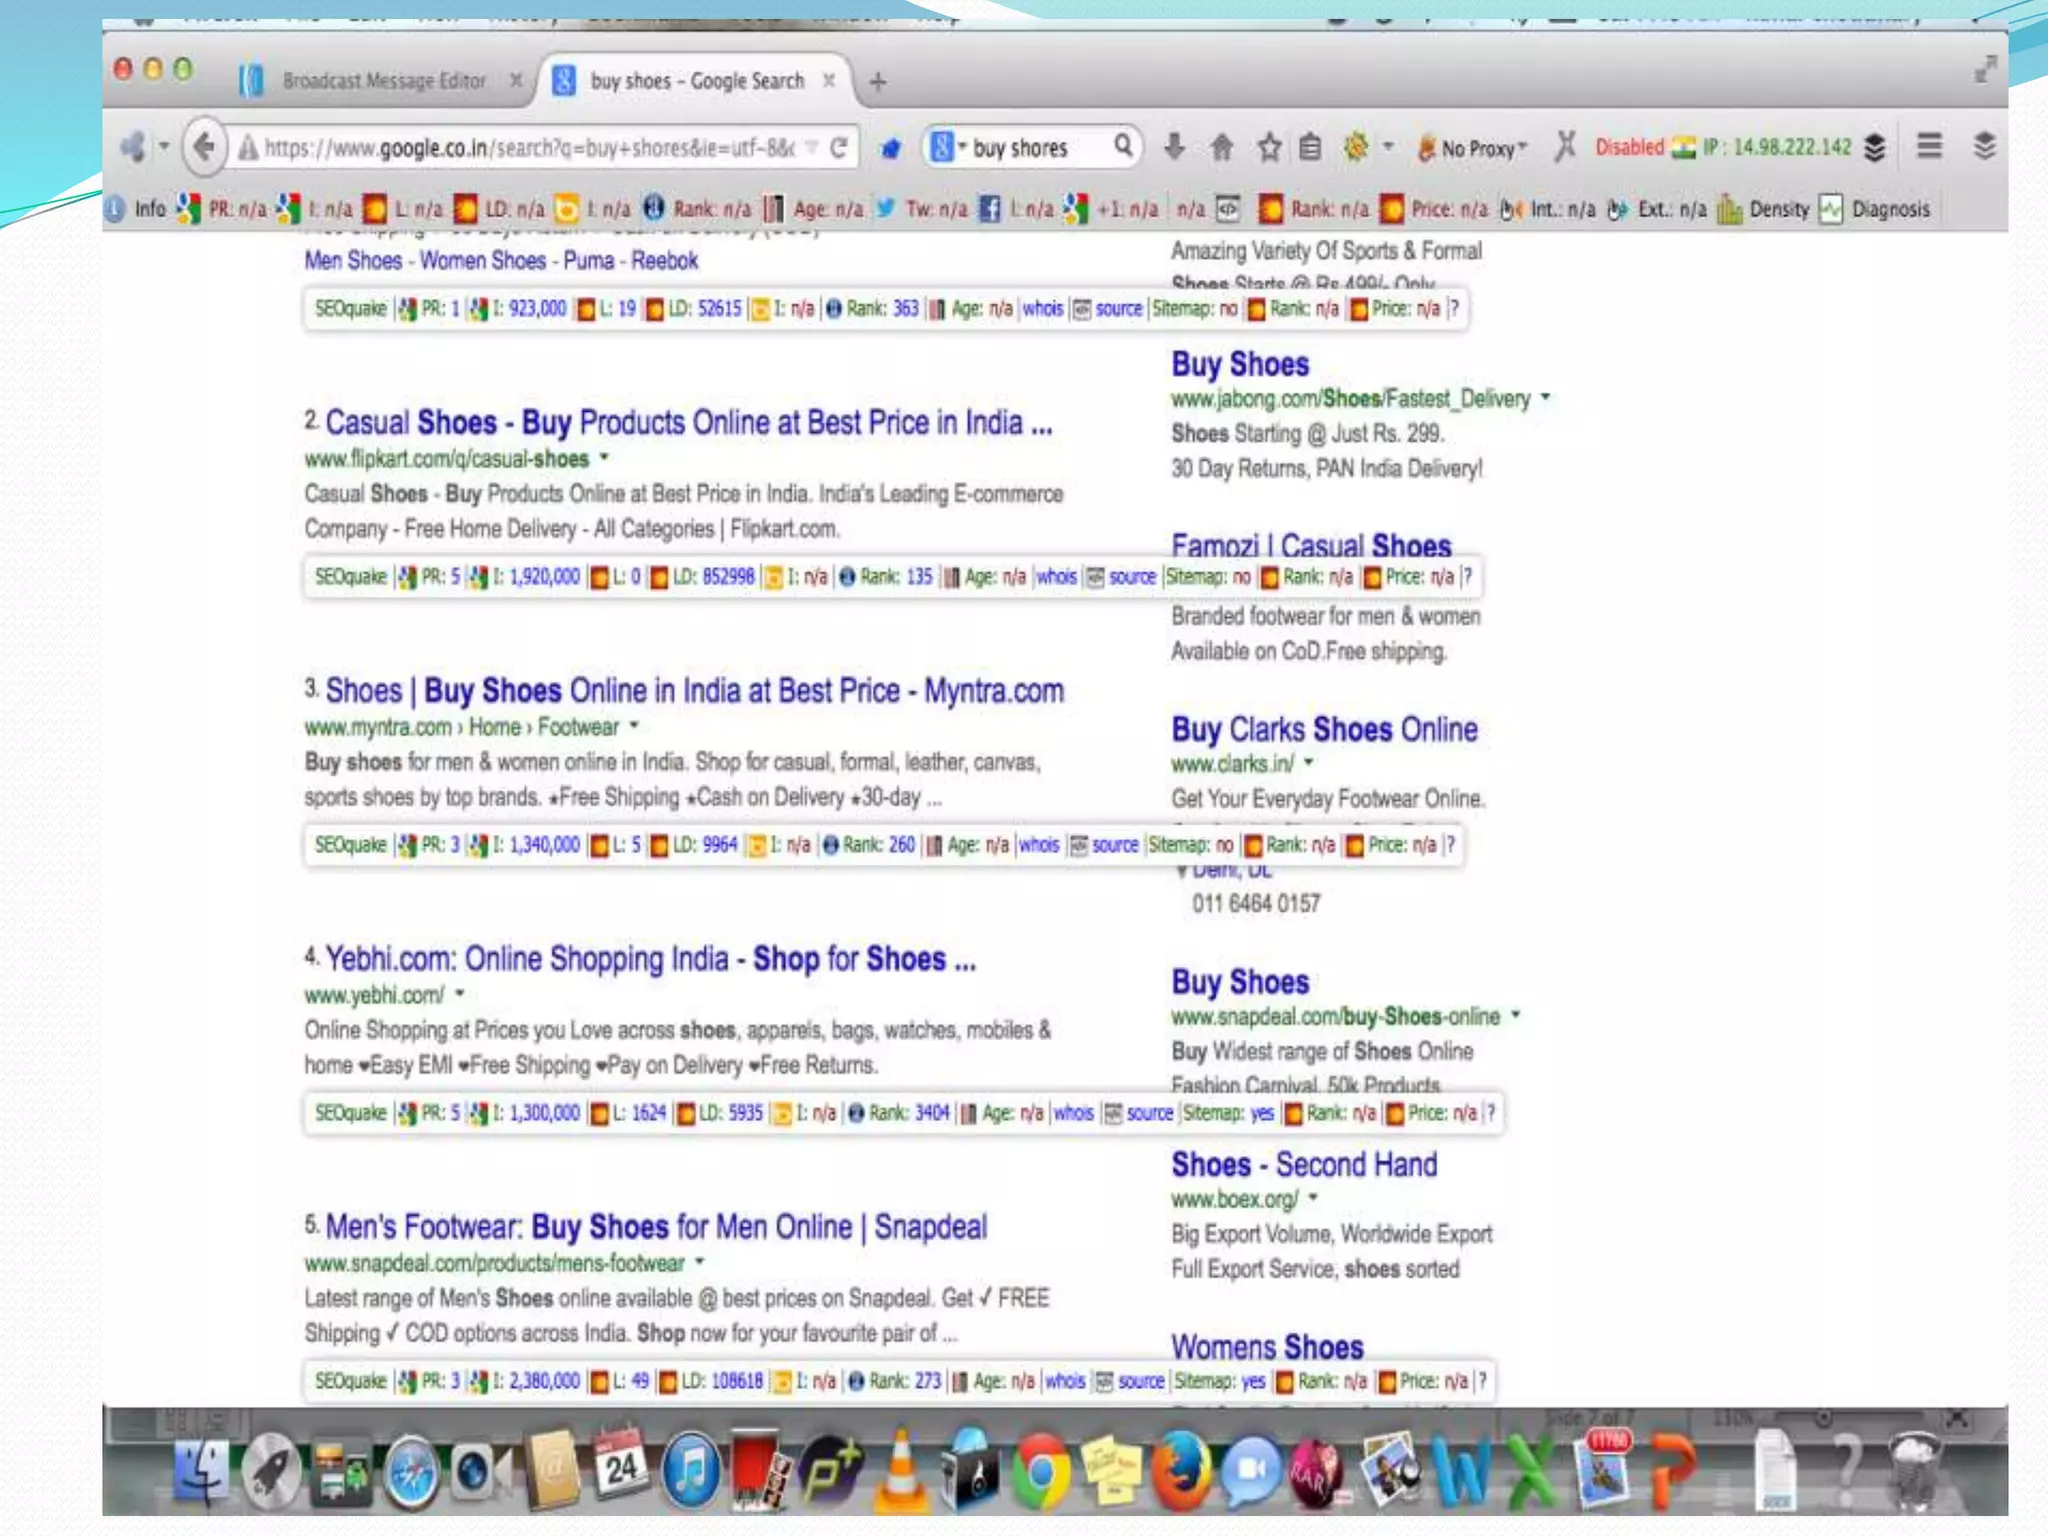This screenshot has width=2048, height=1536.
Task: Open a new browser tab
Action: [878, 81]
